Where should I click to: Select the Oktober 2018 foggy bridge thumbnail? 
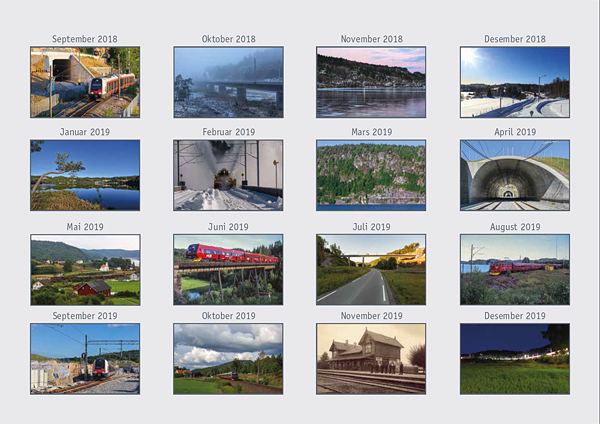(x=228, y=82)
